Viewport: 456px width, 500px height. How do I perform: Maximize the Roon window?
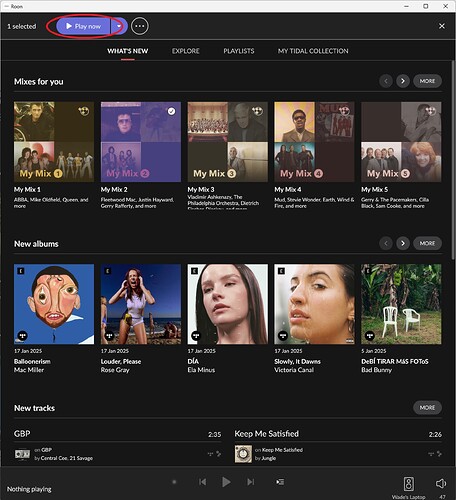click(426, 6)
